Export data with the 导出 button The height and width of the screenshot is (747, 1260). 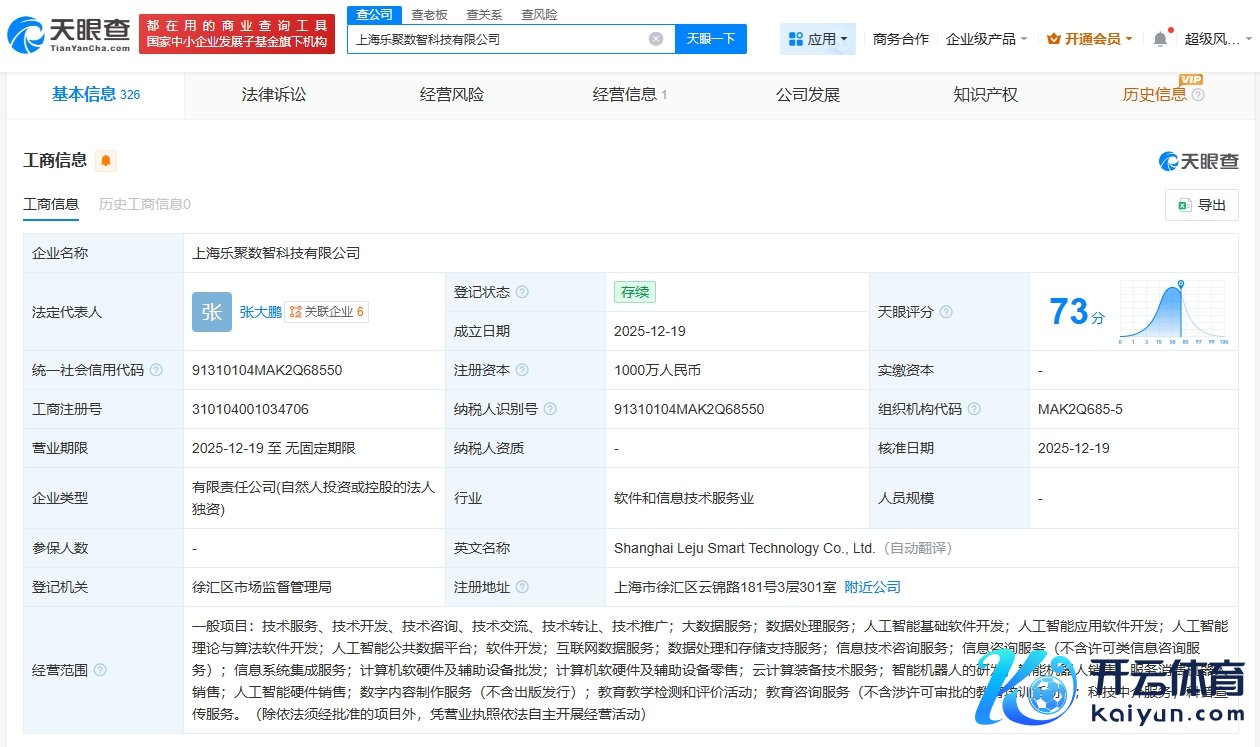[1202, 205]
